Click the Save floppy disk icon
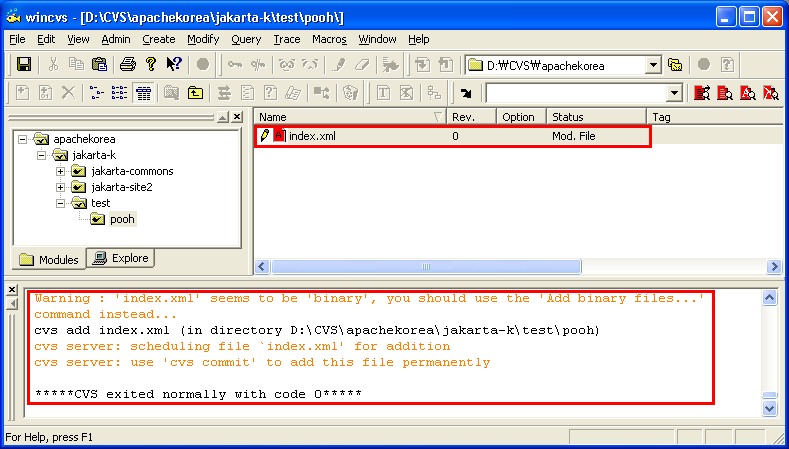The height and width of the screenshot is (449, 789). 24,64
